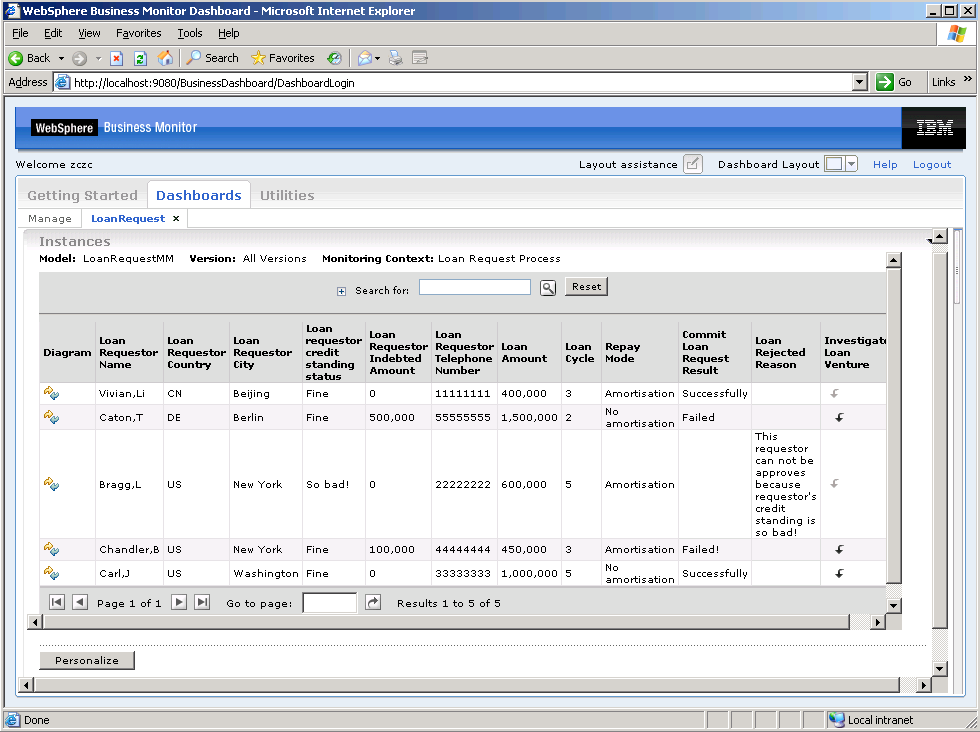
Task: Click the Help link in the dashboard header
Action: pyautogui.click(x=885, y=164)
